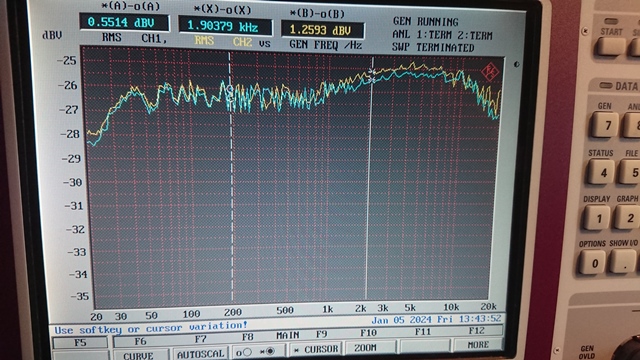This screenshot has width=640, height=360.
Task: Click the F10 softkey label
Action: 368,333
